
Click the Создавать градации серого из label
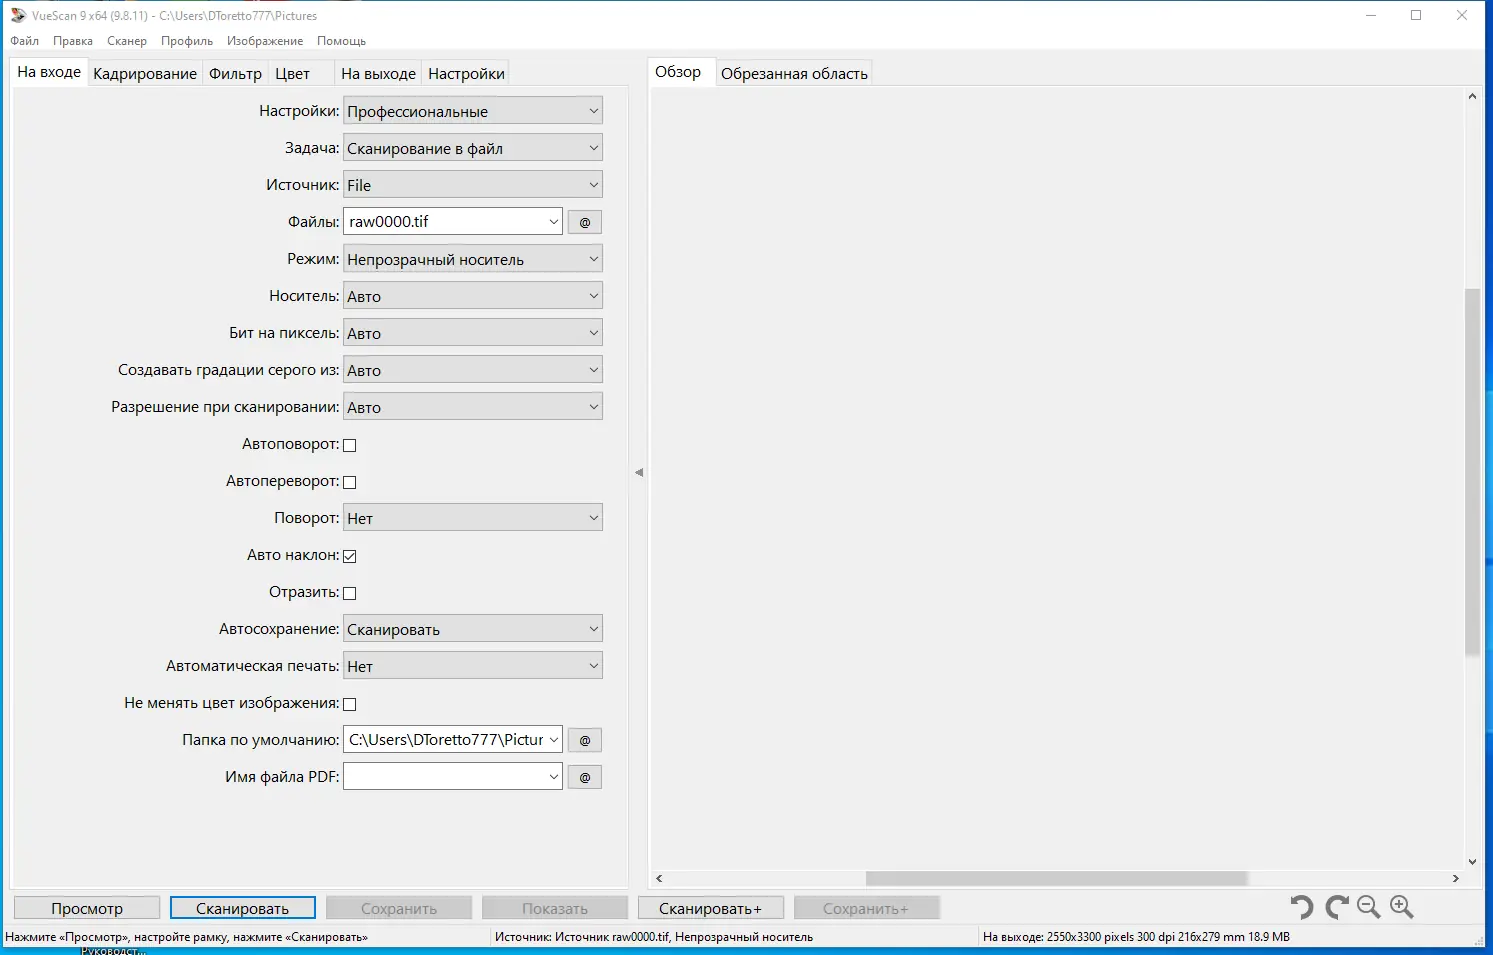pyautogui.click(x=229, y=370)
